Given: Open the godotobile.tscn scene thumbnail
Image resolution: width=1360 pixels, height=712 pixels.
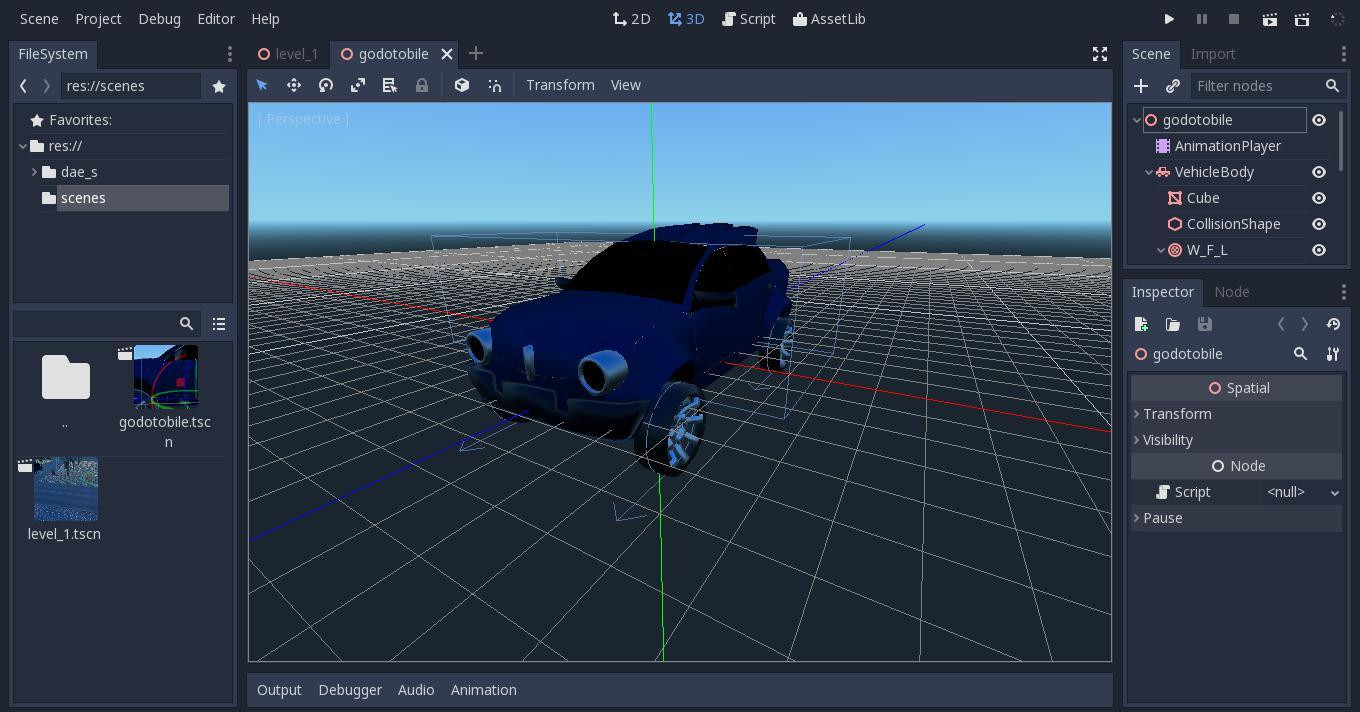Looking at the screenshot, I should click(166, 377).
